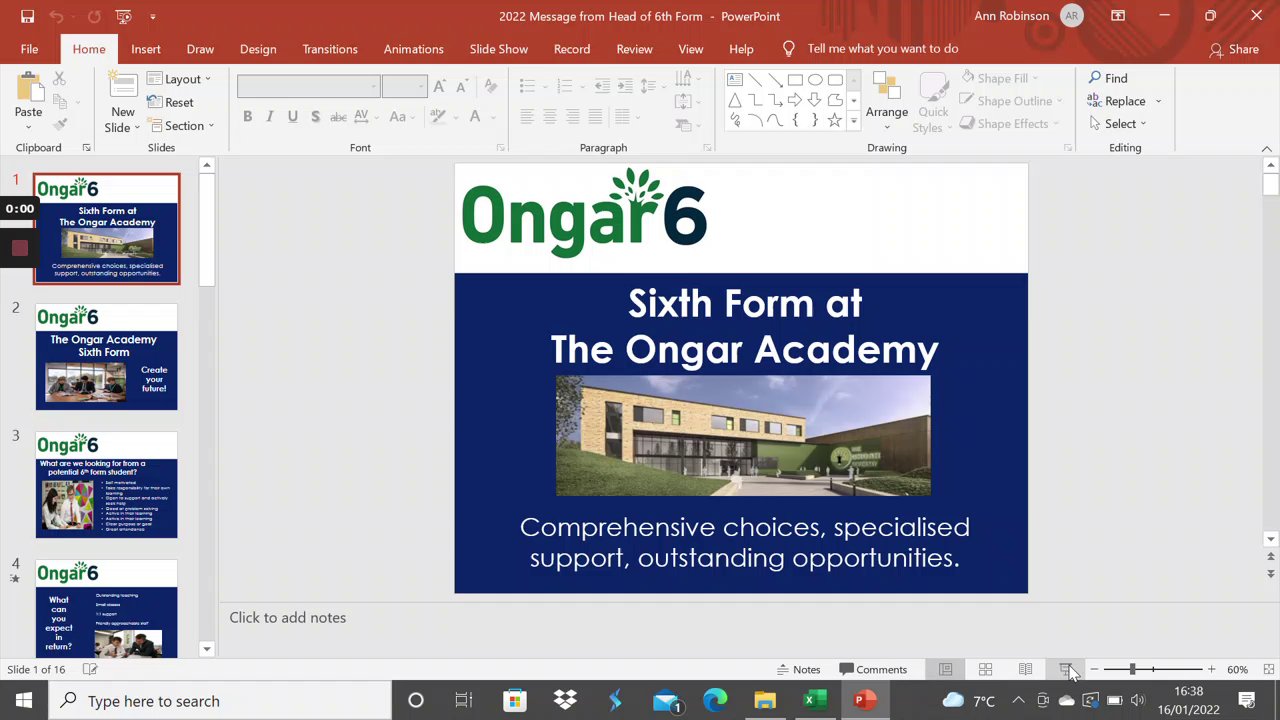This screenshot has height=720, width=1280.
Task: Collapse the ribbon with the chevron
Action: pos(1266,148)
